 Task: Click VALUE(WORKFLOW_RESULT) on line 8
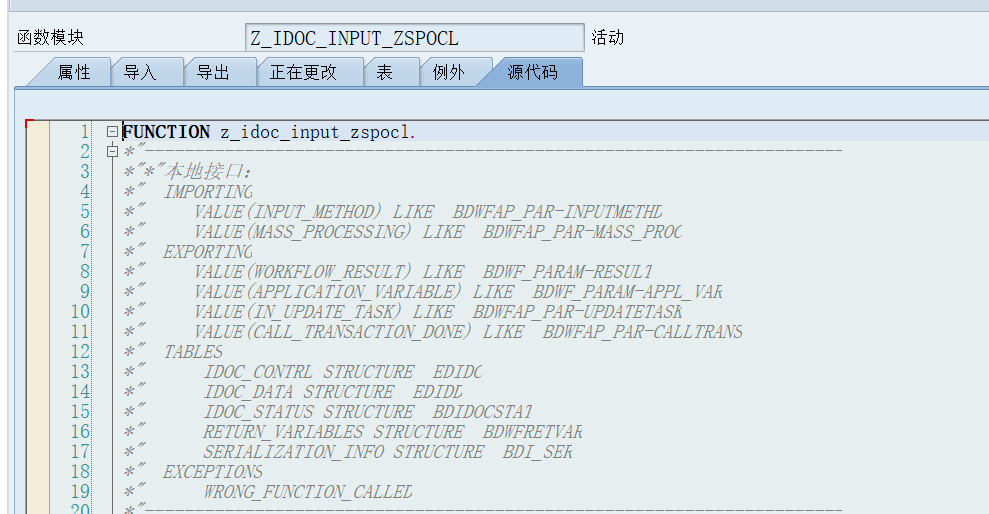(x=302, y=272)
